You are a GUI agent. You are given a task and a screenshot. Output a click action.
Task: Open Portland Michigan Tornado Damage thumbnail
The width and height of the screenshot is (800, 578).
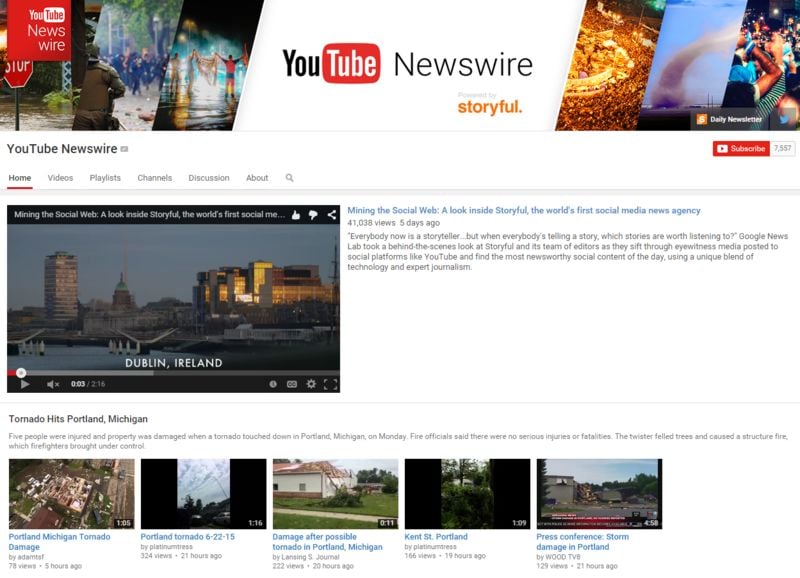point(71,494)
